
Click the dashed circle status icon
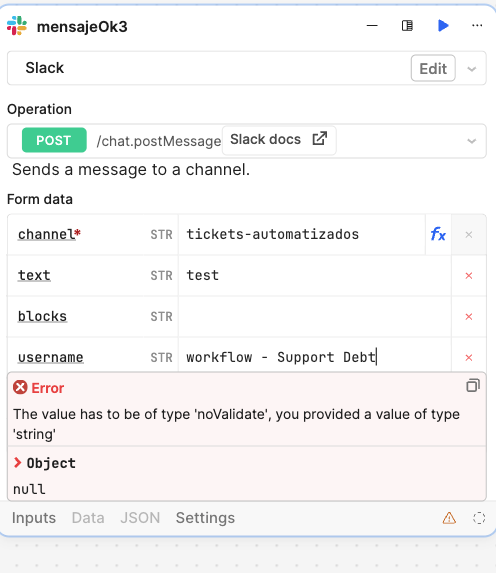pos(479,518)
